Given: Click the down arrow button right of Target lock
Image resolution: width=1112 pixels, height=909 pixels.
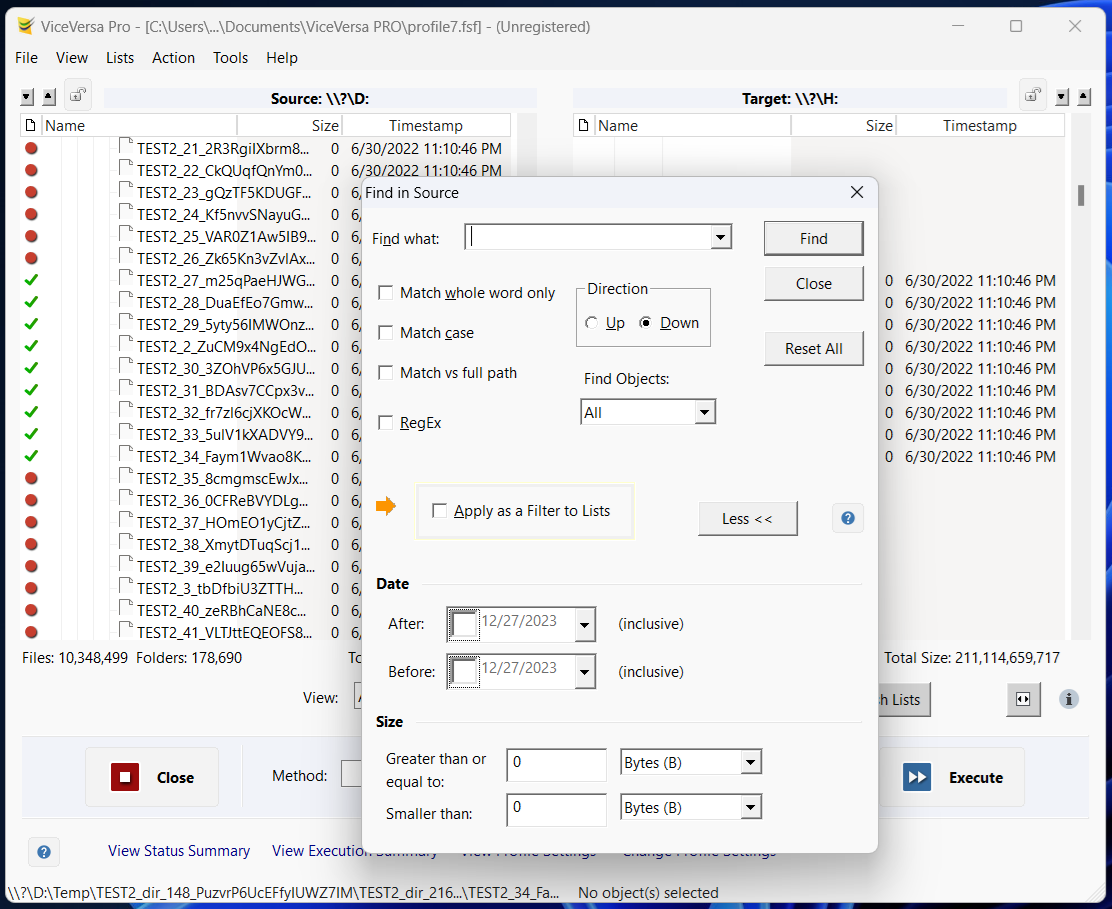Looking at the screenshot, I should (1062, 96).
